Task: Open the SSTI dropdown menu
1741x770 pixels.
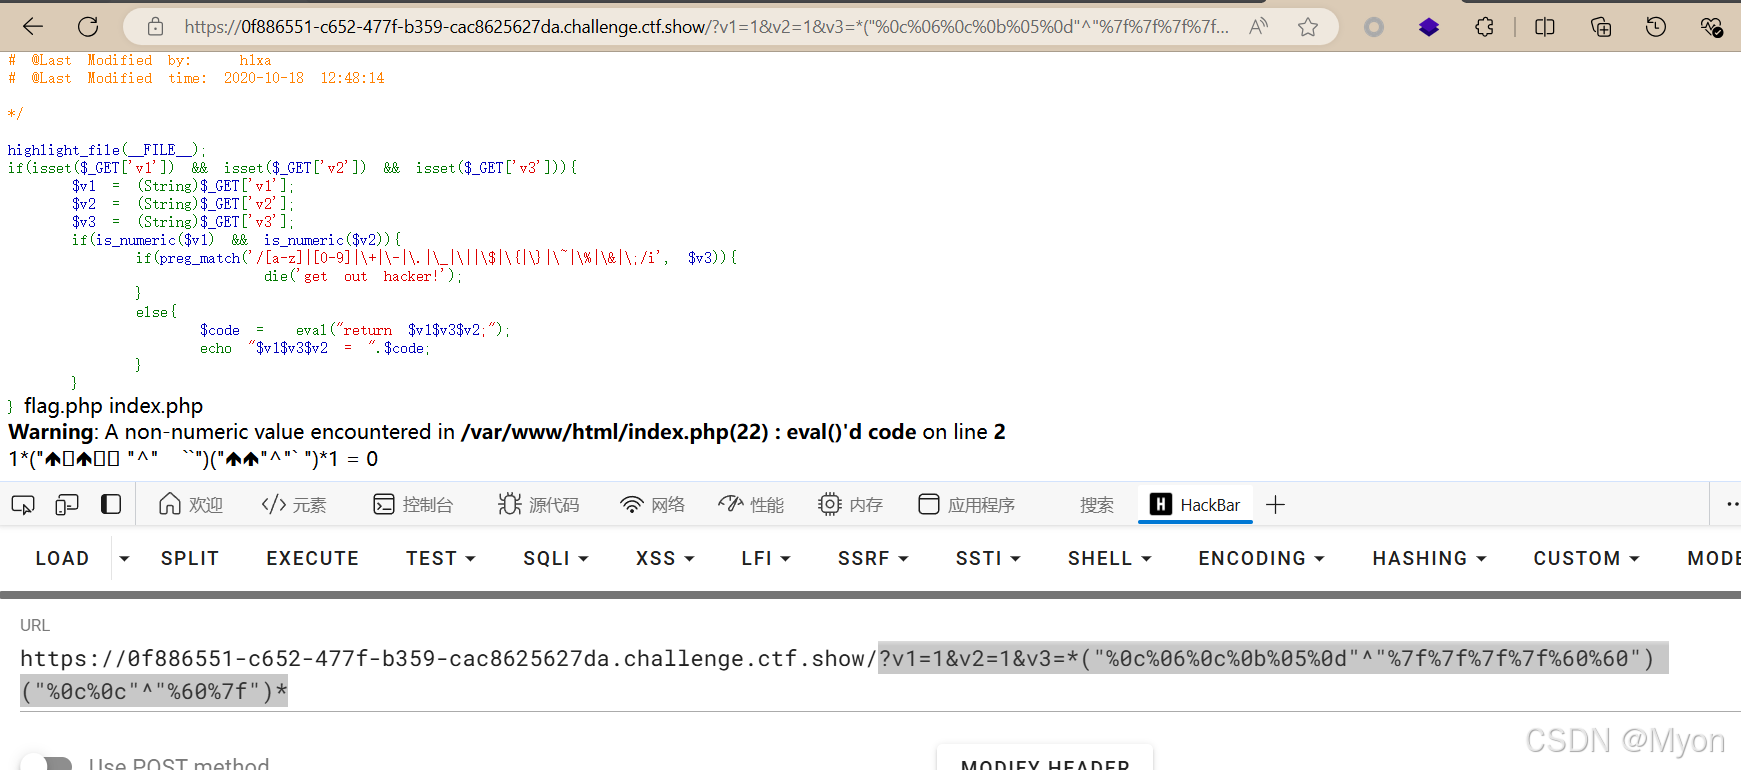Action: pos(988,558)
